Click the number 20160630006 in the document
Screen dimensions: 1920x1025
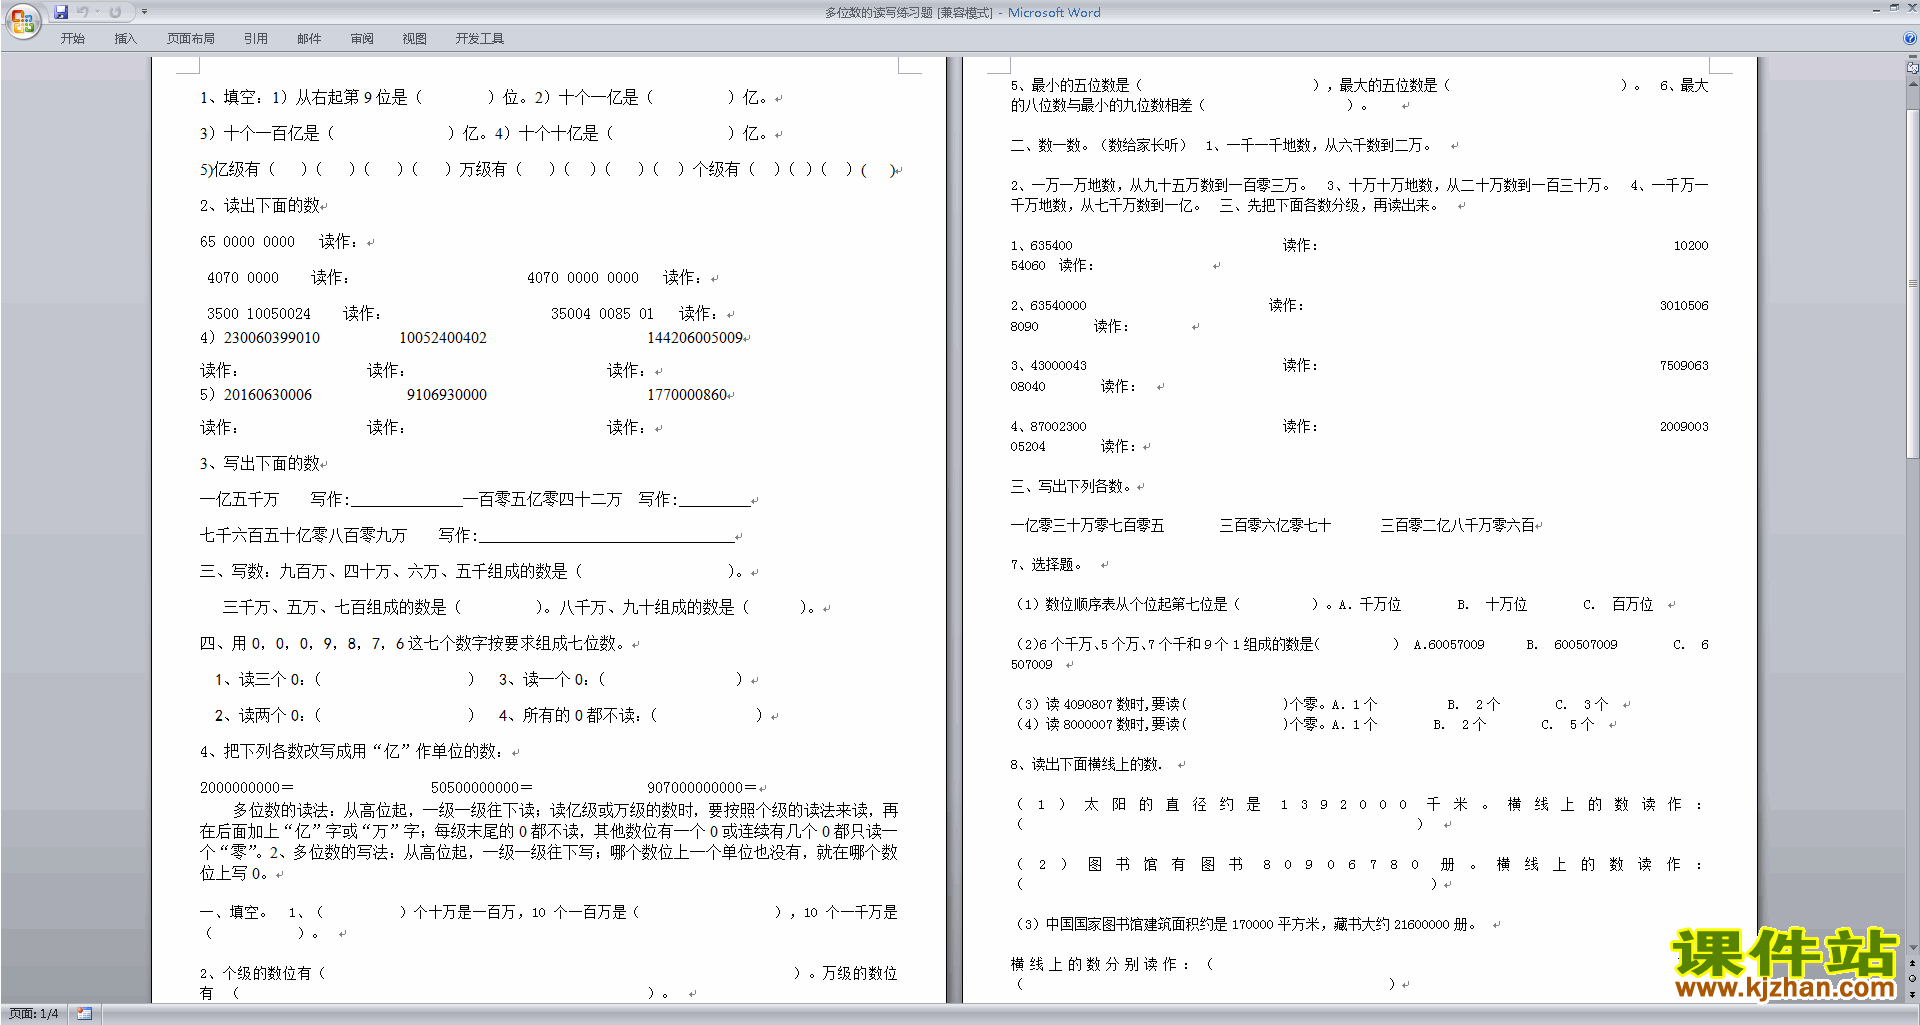point(268,395)
